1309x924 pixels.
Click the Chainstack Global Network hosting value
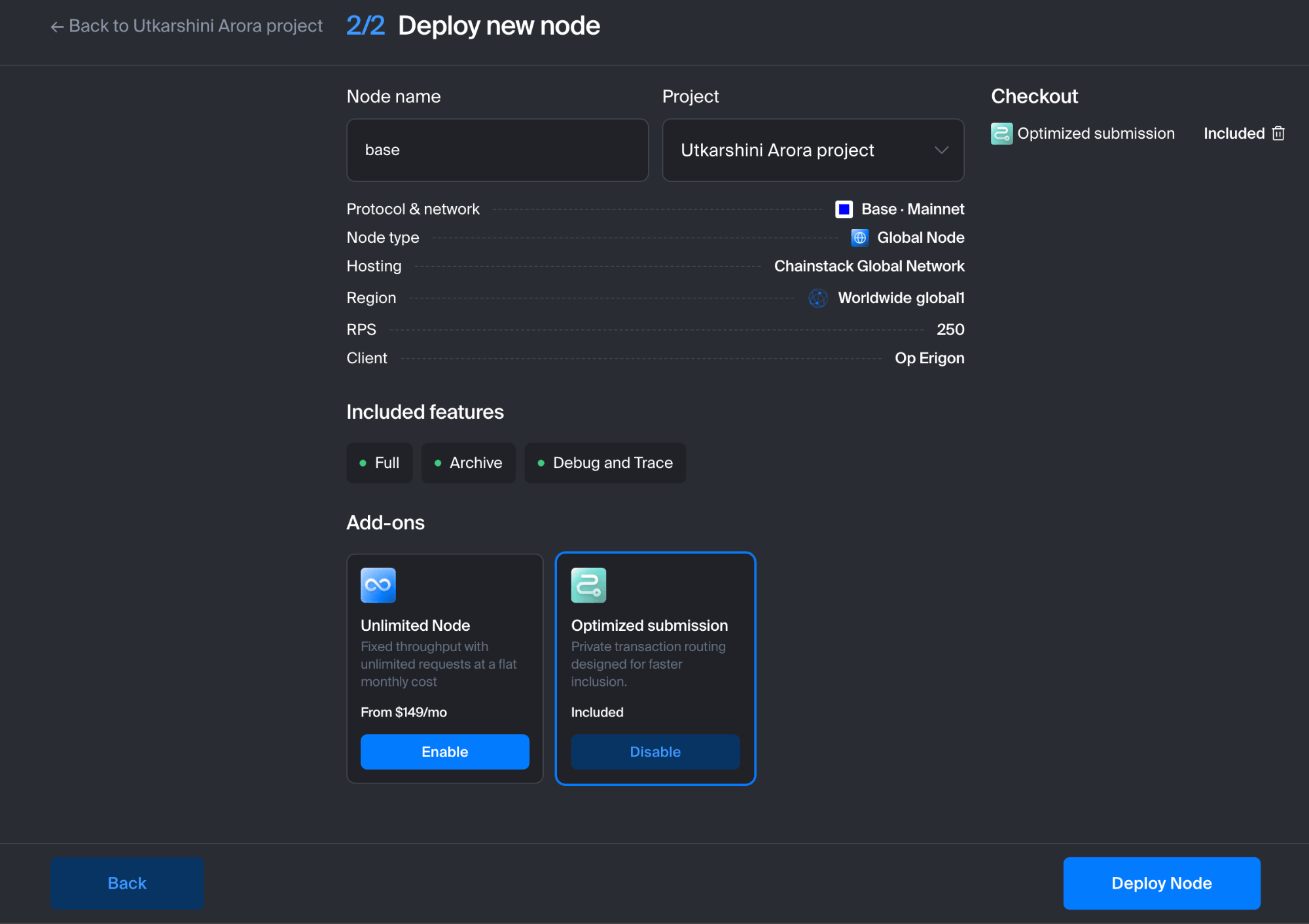pyautogui.click(x=869, y=266)
